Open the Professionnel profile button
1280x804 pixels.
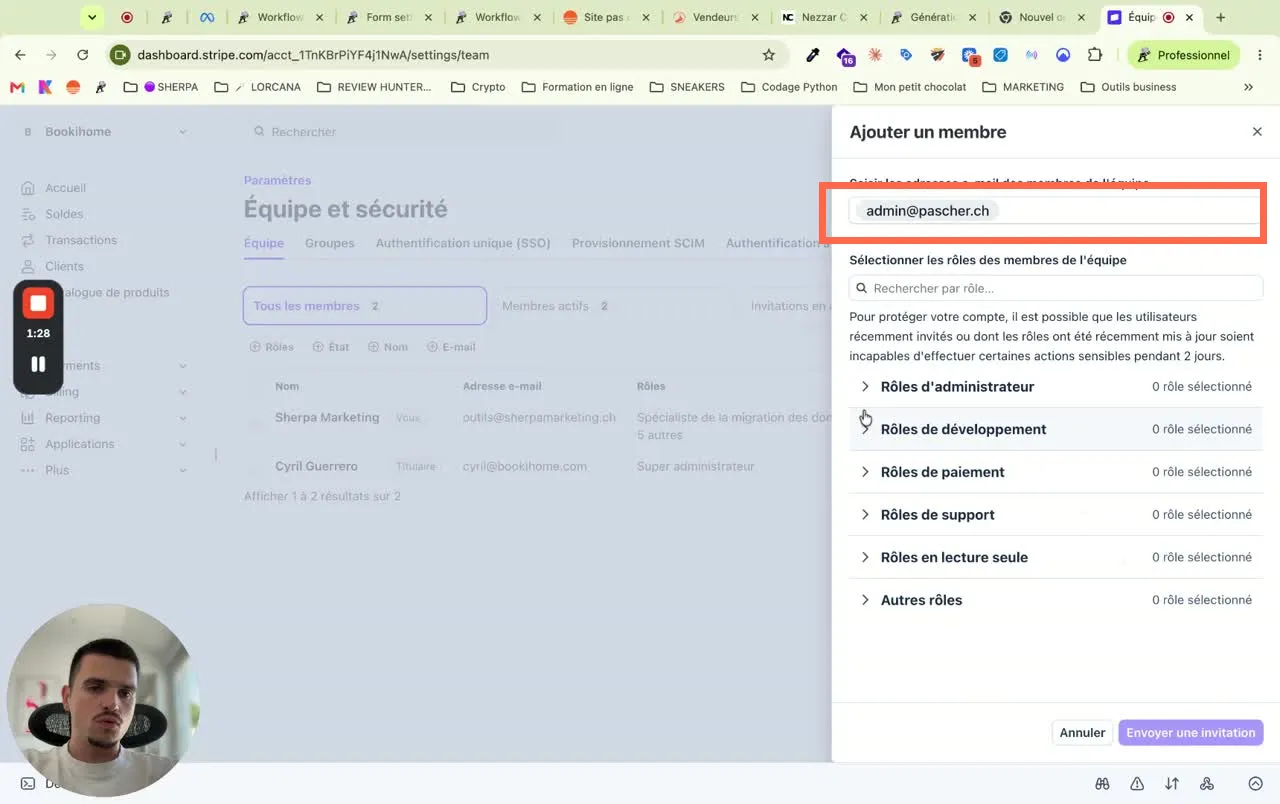click(1183, 55)
